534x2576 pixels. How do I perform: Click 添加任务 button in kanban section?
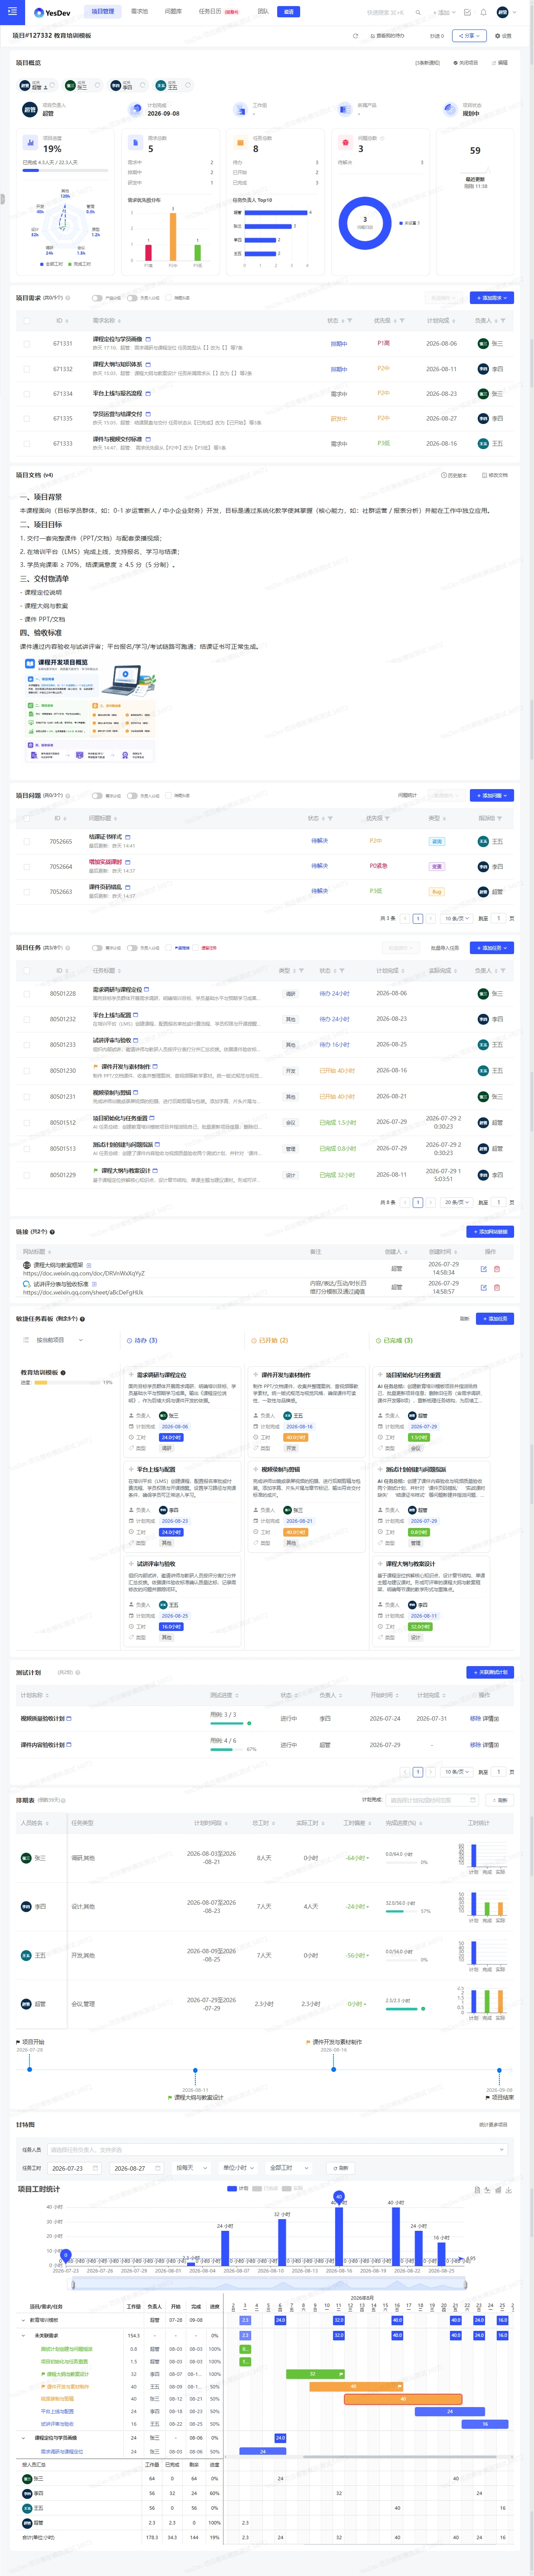495,1319
